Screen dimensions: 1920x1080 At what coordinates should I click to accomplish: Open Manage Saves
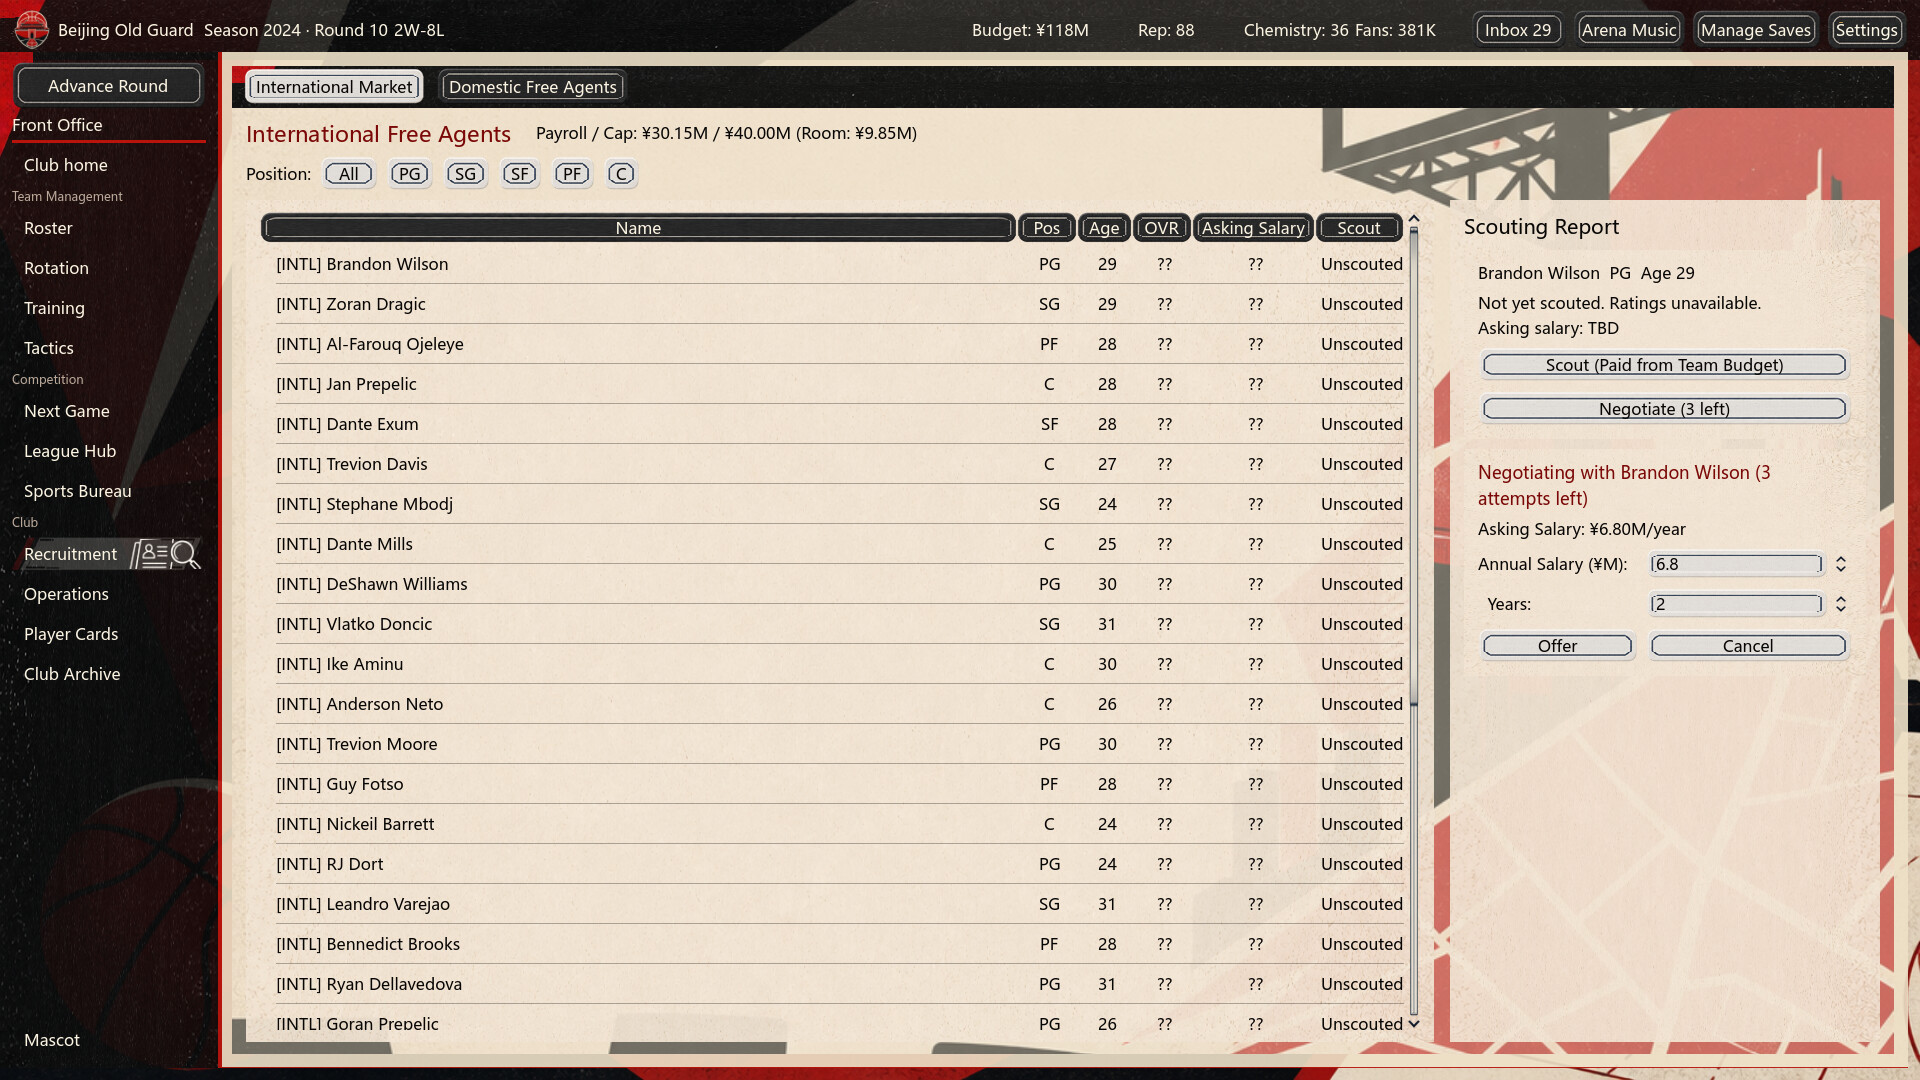[1755, 30]
